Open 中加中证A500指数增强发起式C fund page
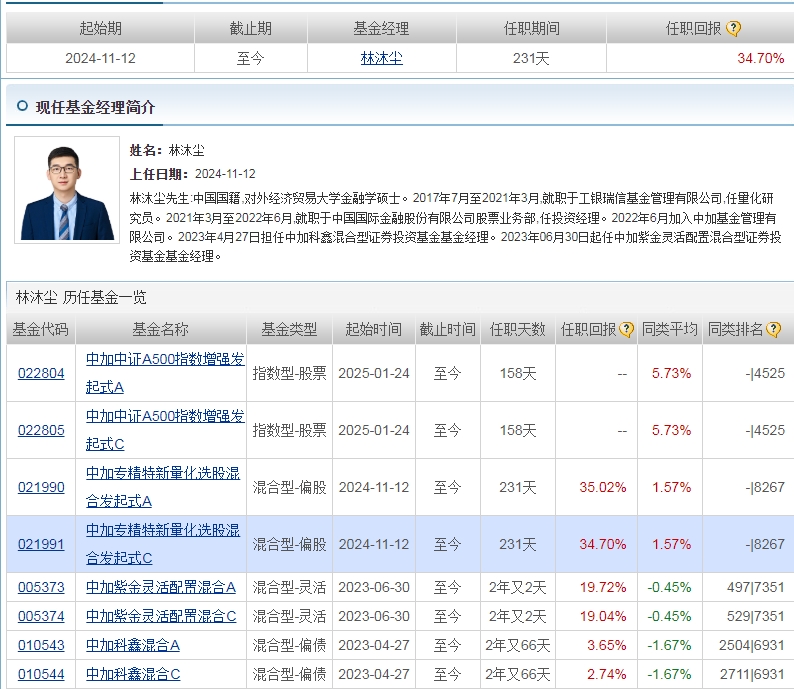The image size is (794, 689). click(165, 430)
